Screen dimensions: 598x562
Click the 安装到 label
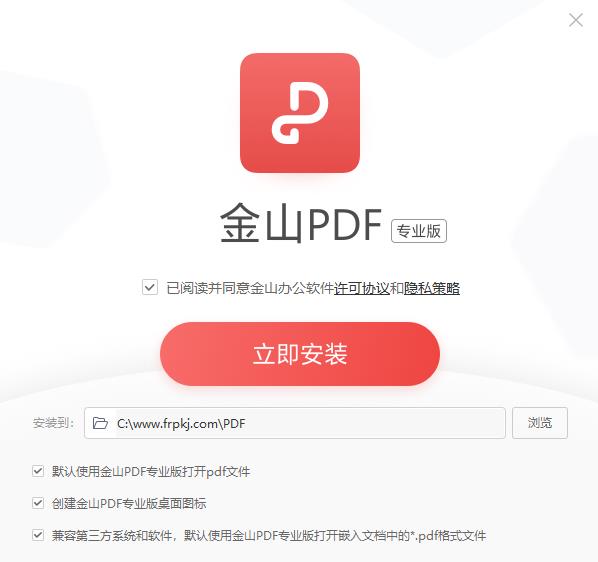pyautogui.click(x=53, y=423)
